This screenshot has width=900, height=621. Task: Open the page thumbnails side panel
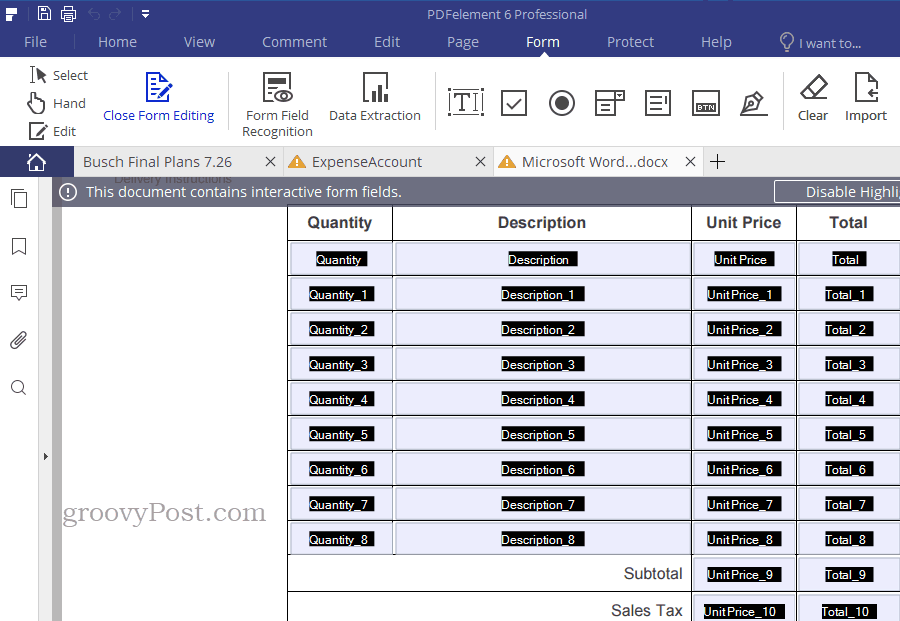[x=19, y=199]
